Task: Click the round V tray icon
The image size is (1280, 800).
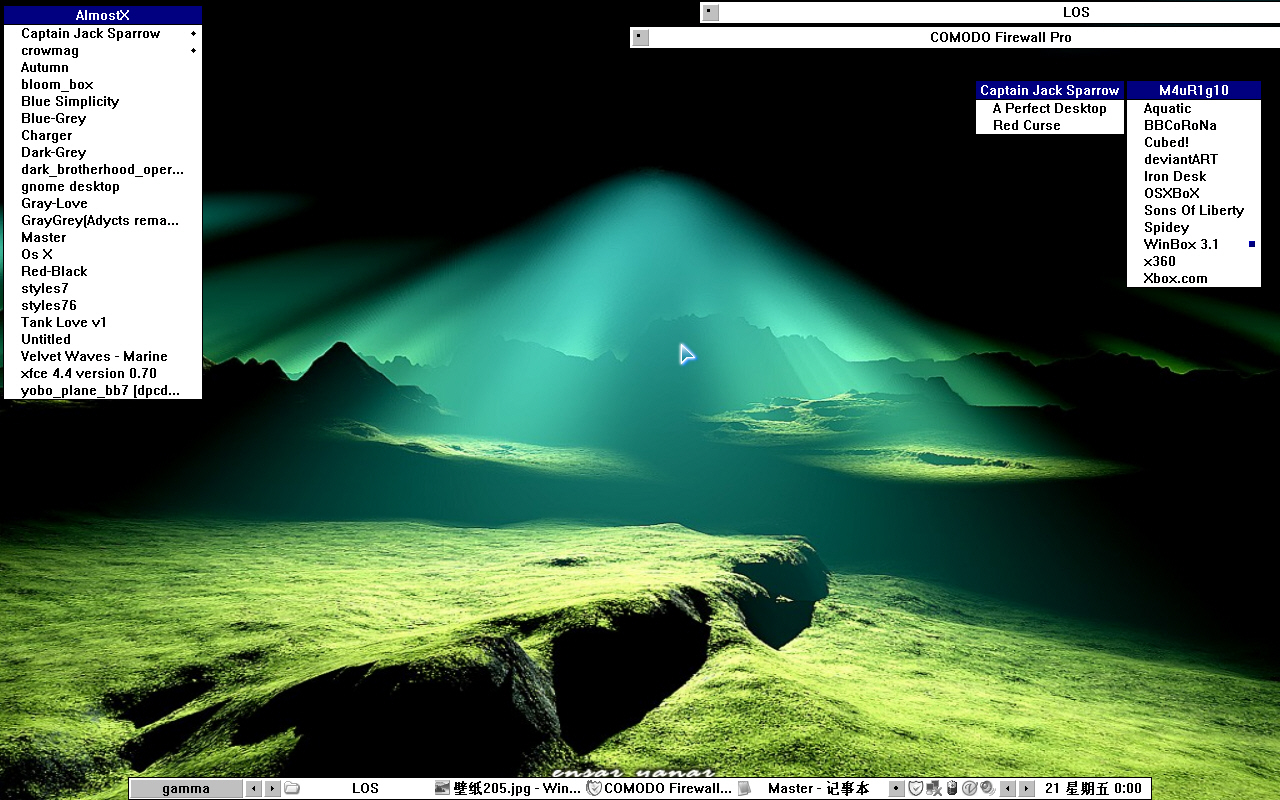Action: pos(969,788)
